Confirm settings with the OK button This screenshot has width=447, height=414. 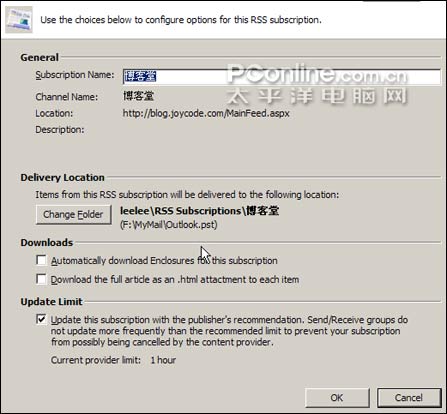337,397
